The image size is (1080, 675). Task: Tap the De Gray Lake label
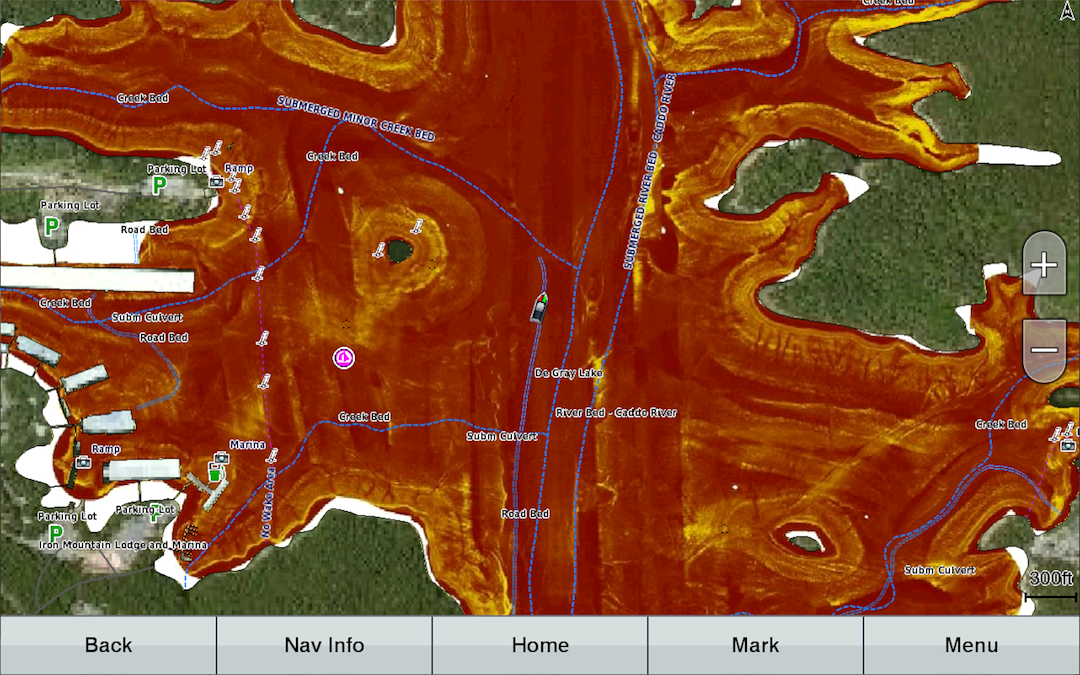tap(568, 373)
